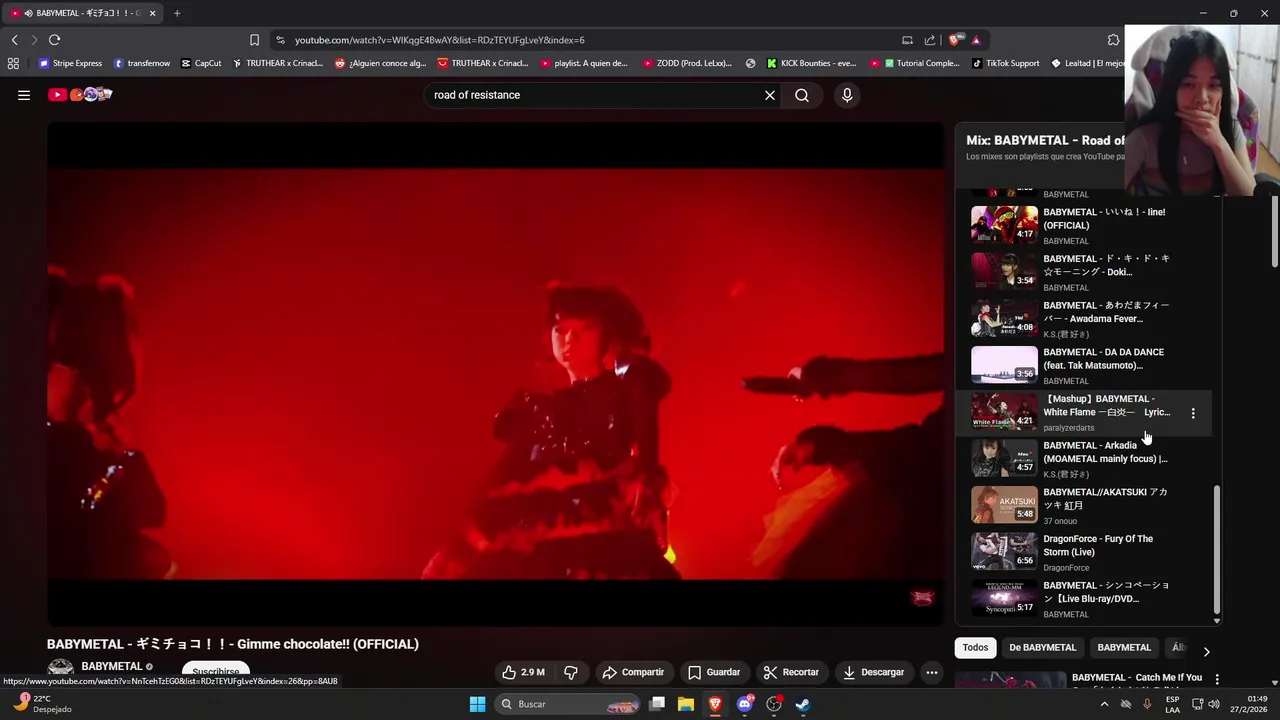Viewport: 1280px width, 720px height.
Task: Click the mix playlist scrollbar
Action: click(1217, 549)
